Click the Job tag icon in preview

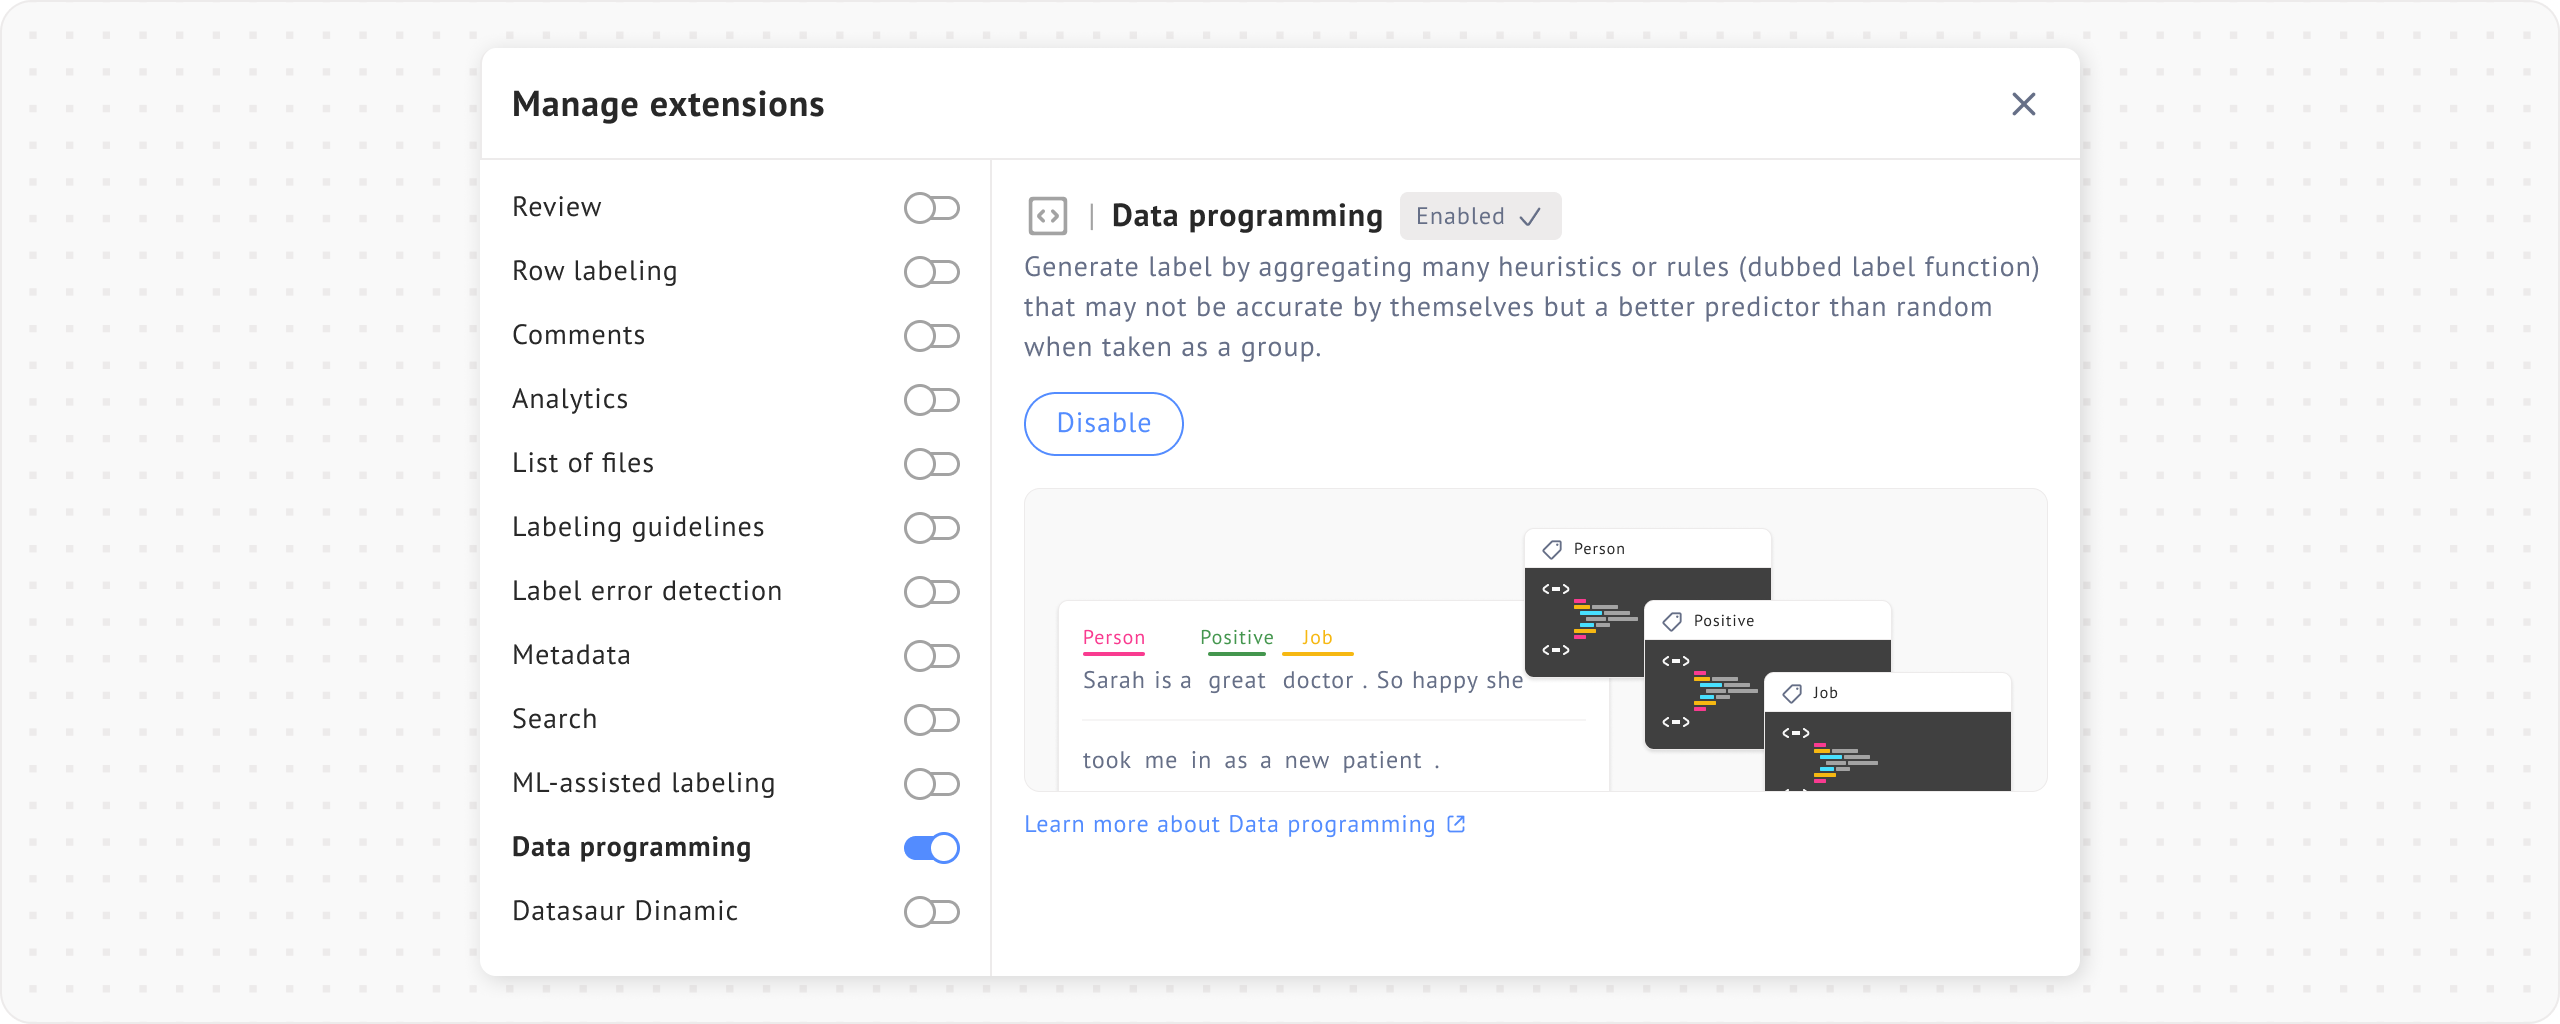click(x=1792, y=693)
